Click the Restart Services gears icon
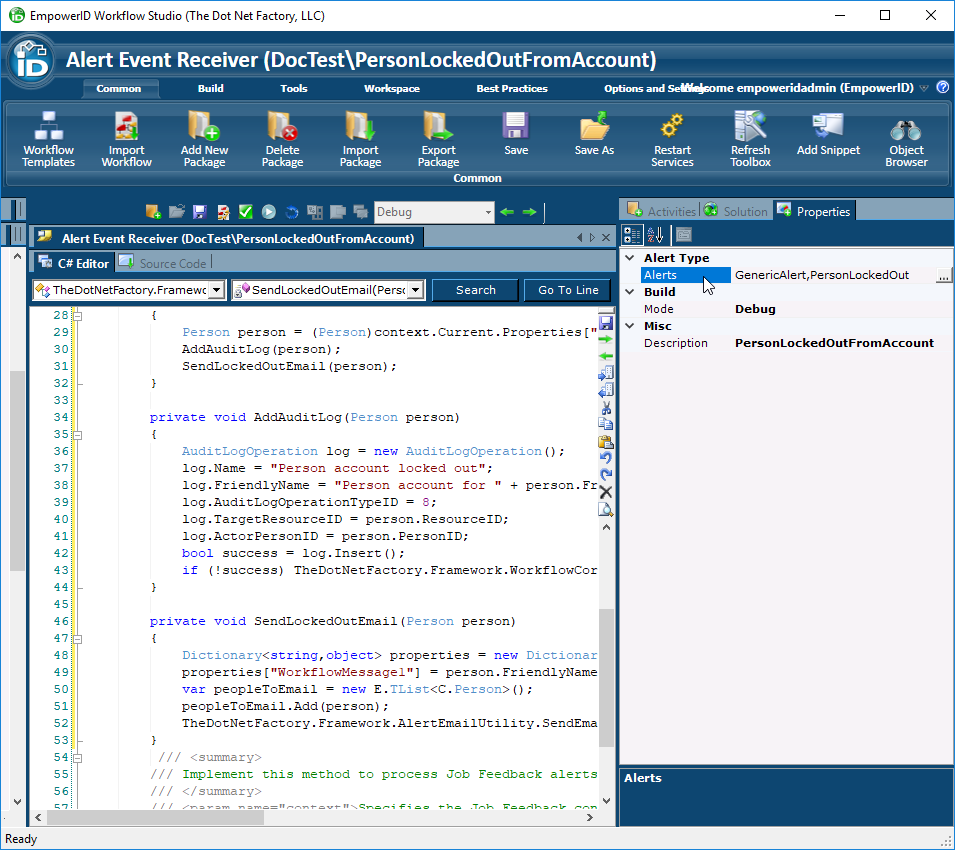The width and height of the screenshot is (955, 850). click(672, 139)
